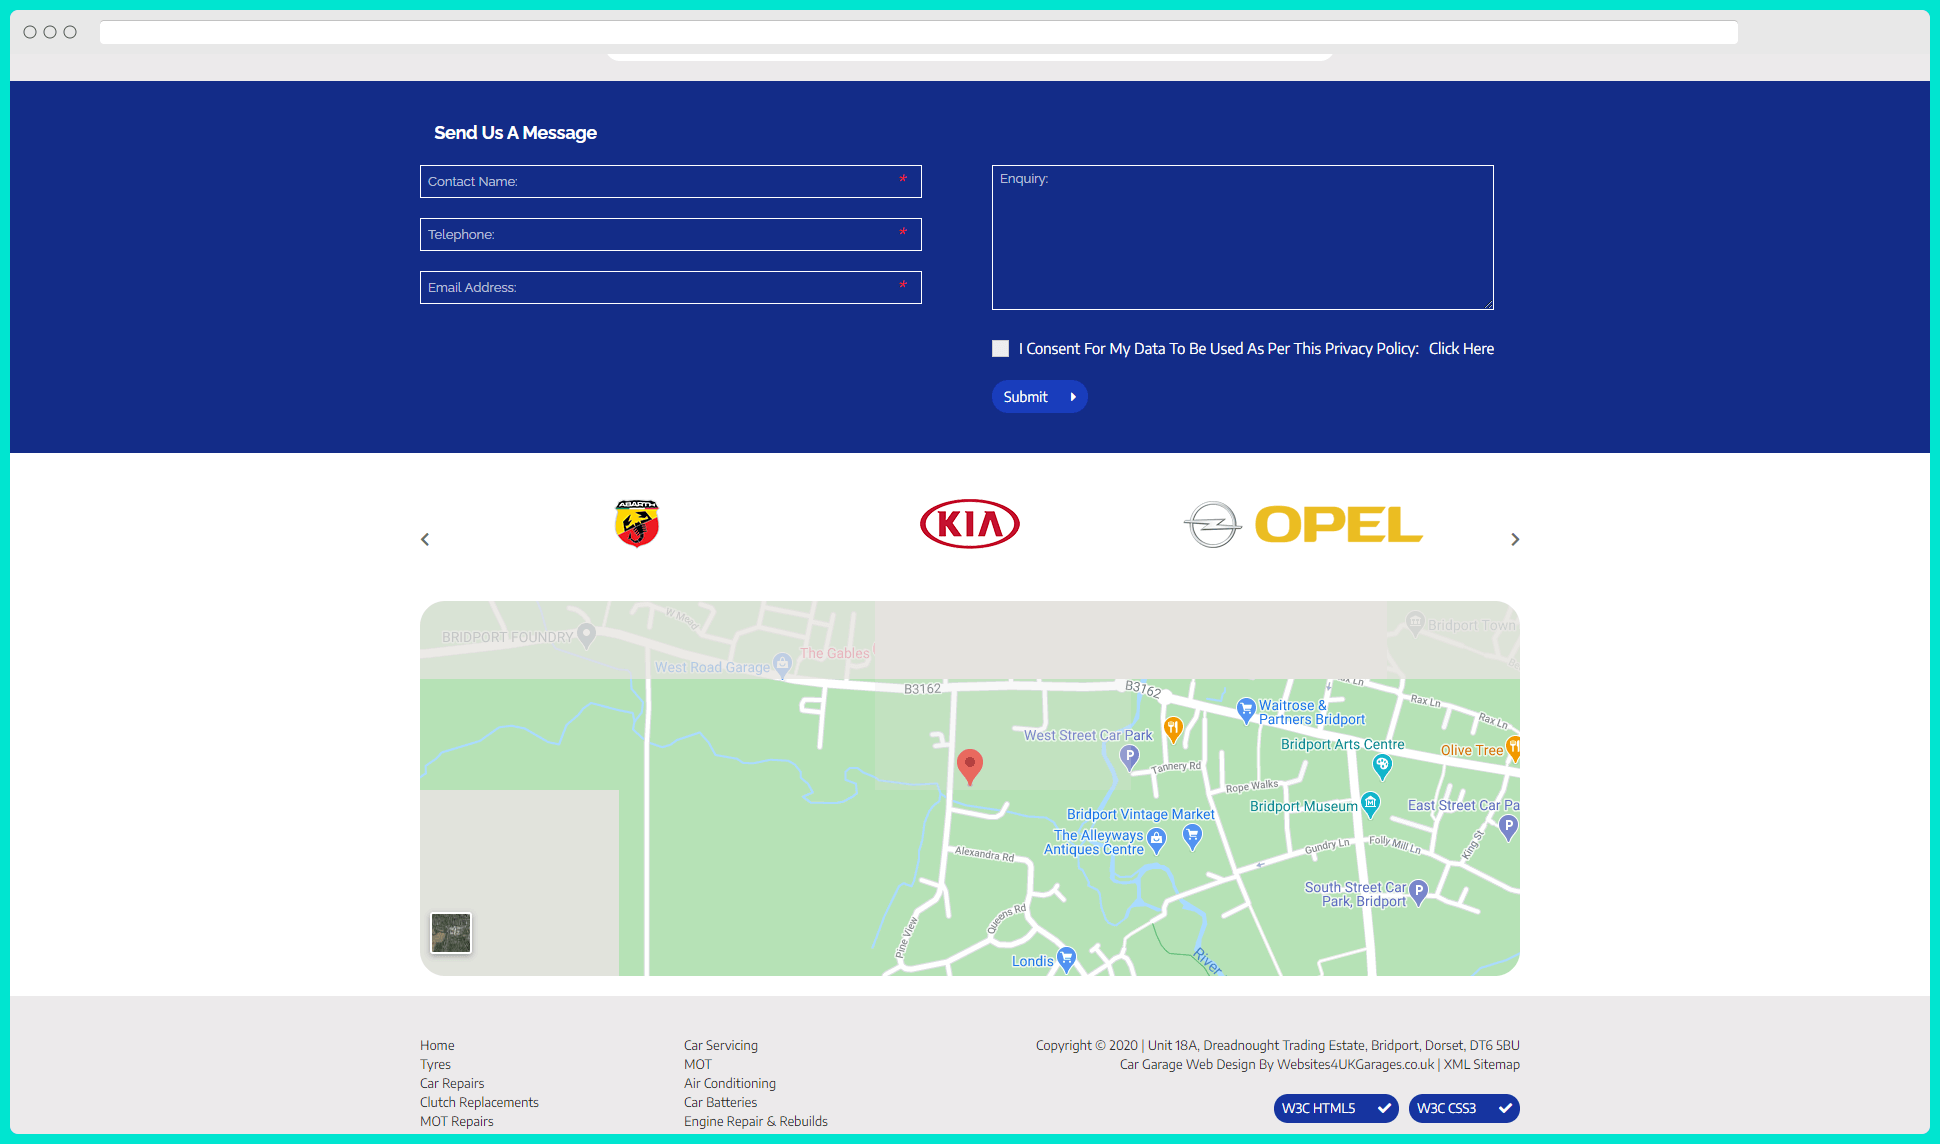Switch map to satellite view thumbnail

[451, 932]
